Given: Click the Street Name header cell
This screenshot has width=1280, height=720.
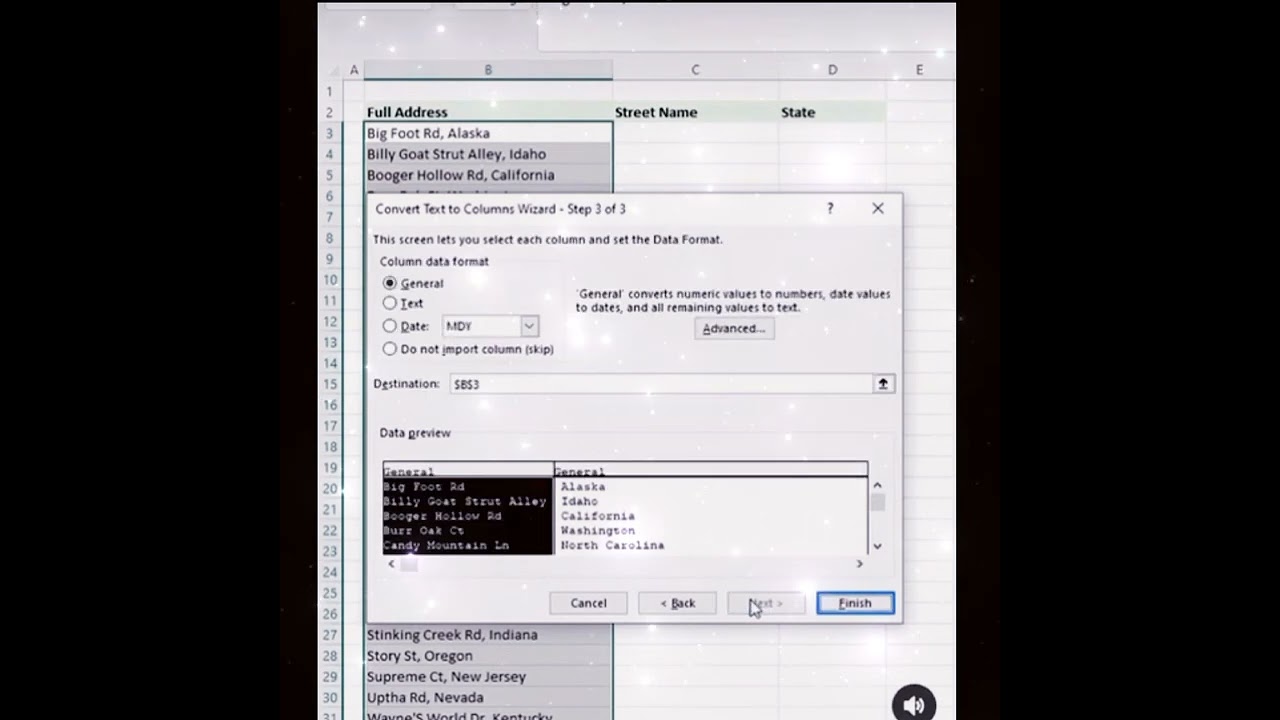Looking at the screenshot, I should tap(695, 112).
